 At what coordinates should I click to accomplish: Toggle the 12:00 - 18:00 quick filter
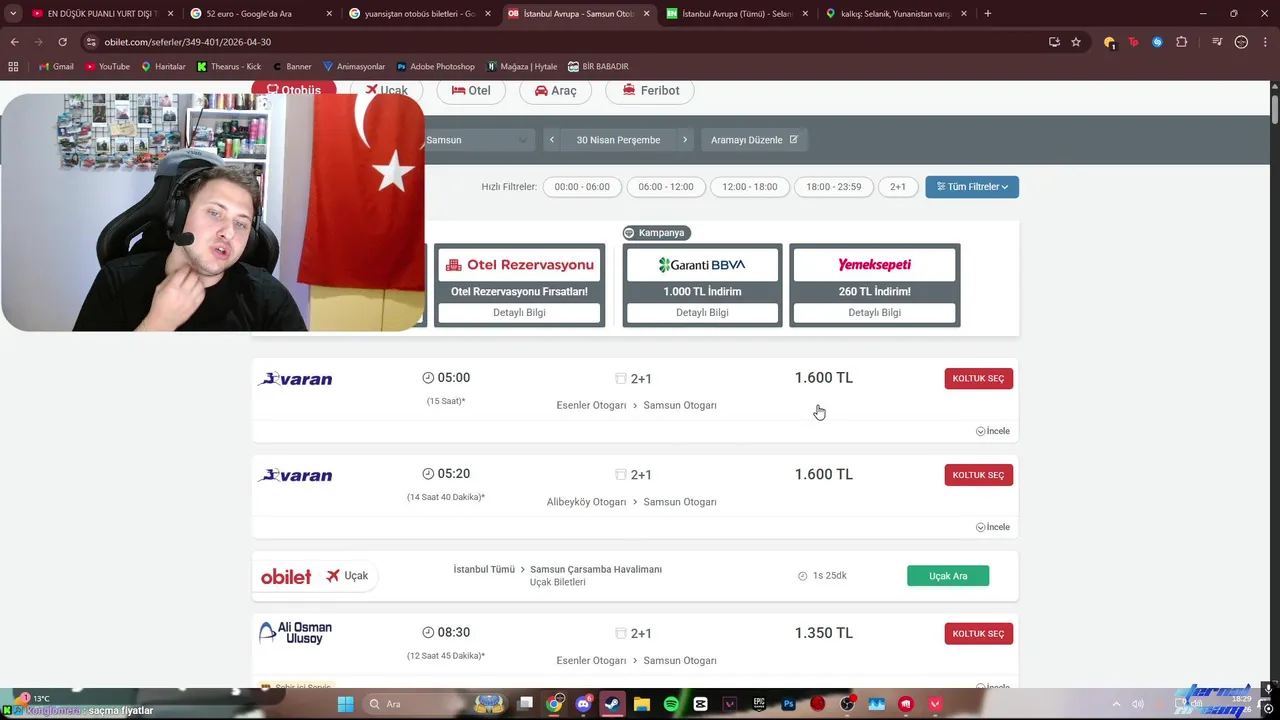750,187
